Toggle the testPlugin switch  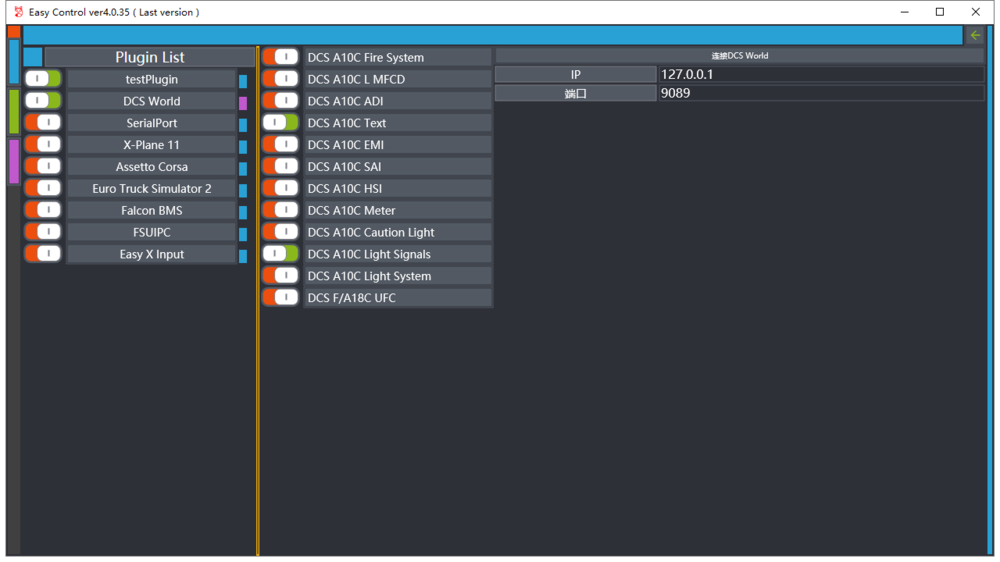click(x=43, y=79)
